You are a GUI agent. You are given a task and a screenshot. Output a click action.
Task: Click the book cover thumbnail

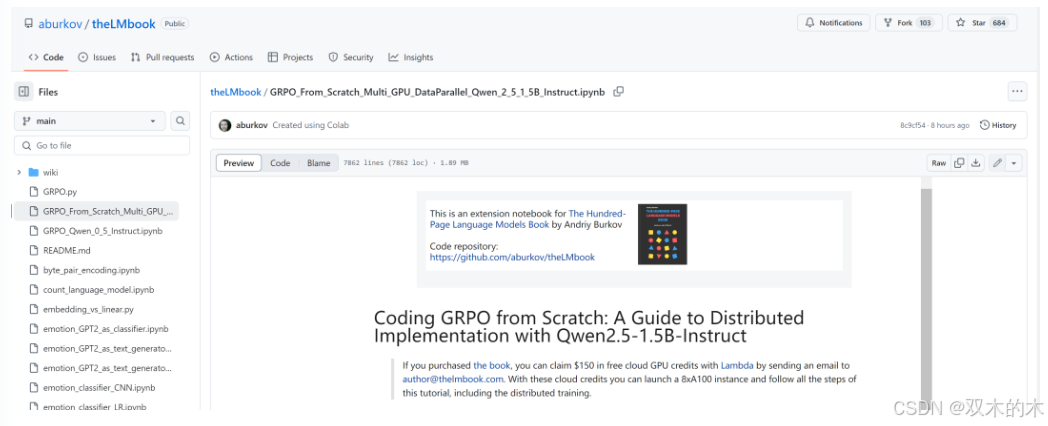[662, 234]
